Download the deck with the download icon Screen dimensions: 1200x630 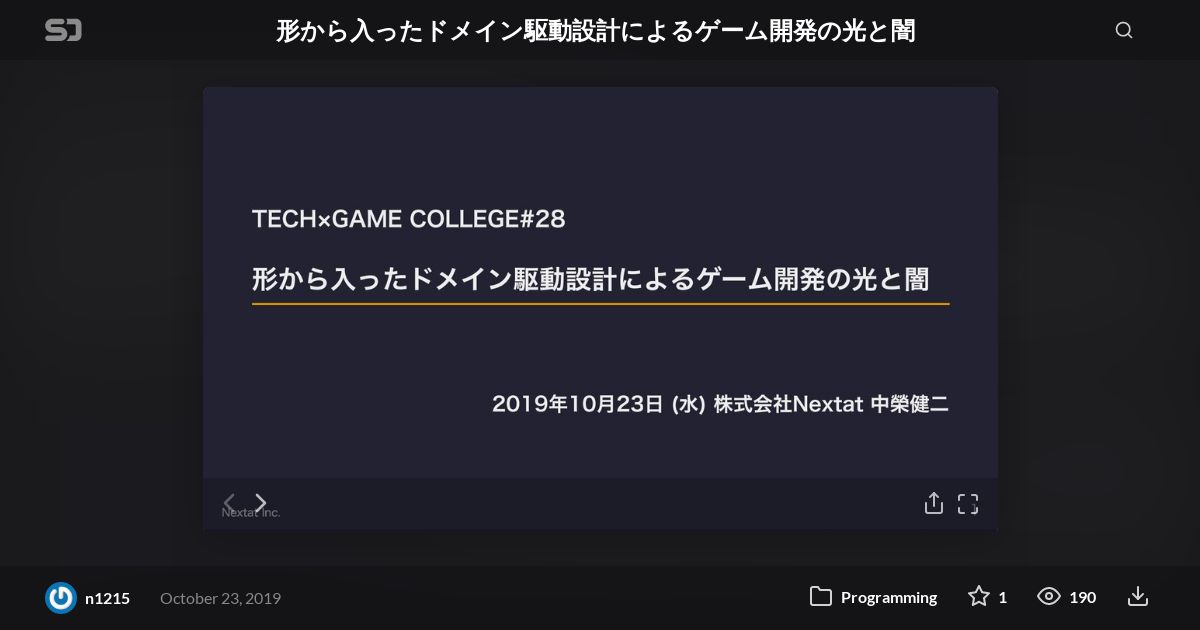click(1138, 596)
